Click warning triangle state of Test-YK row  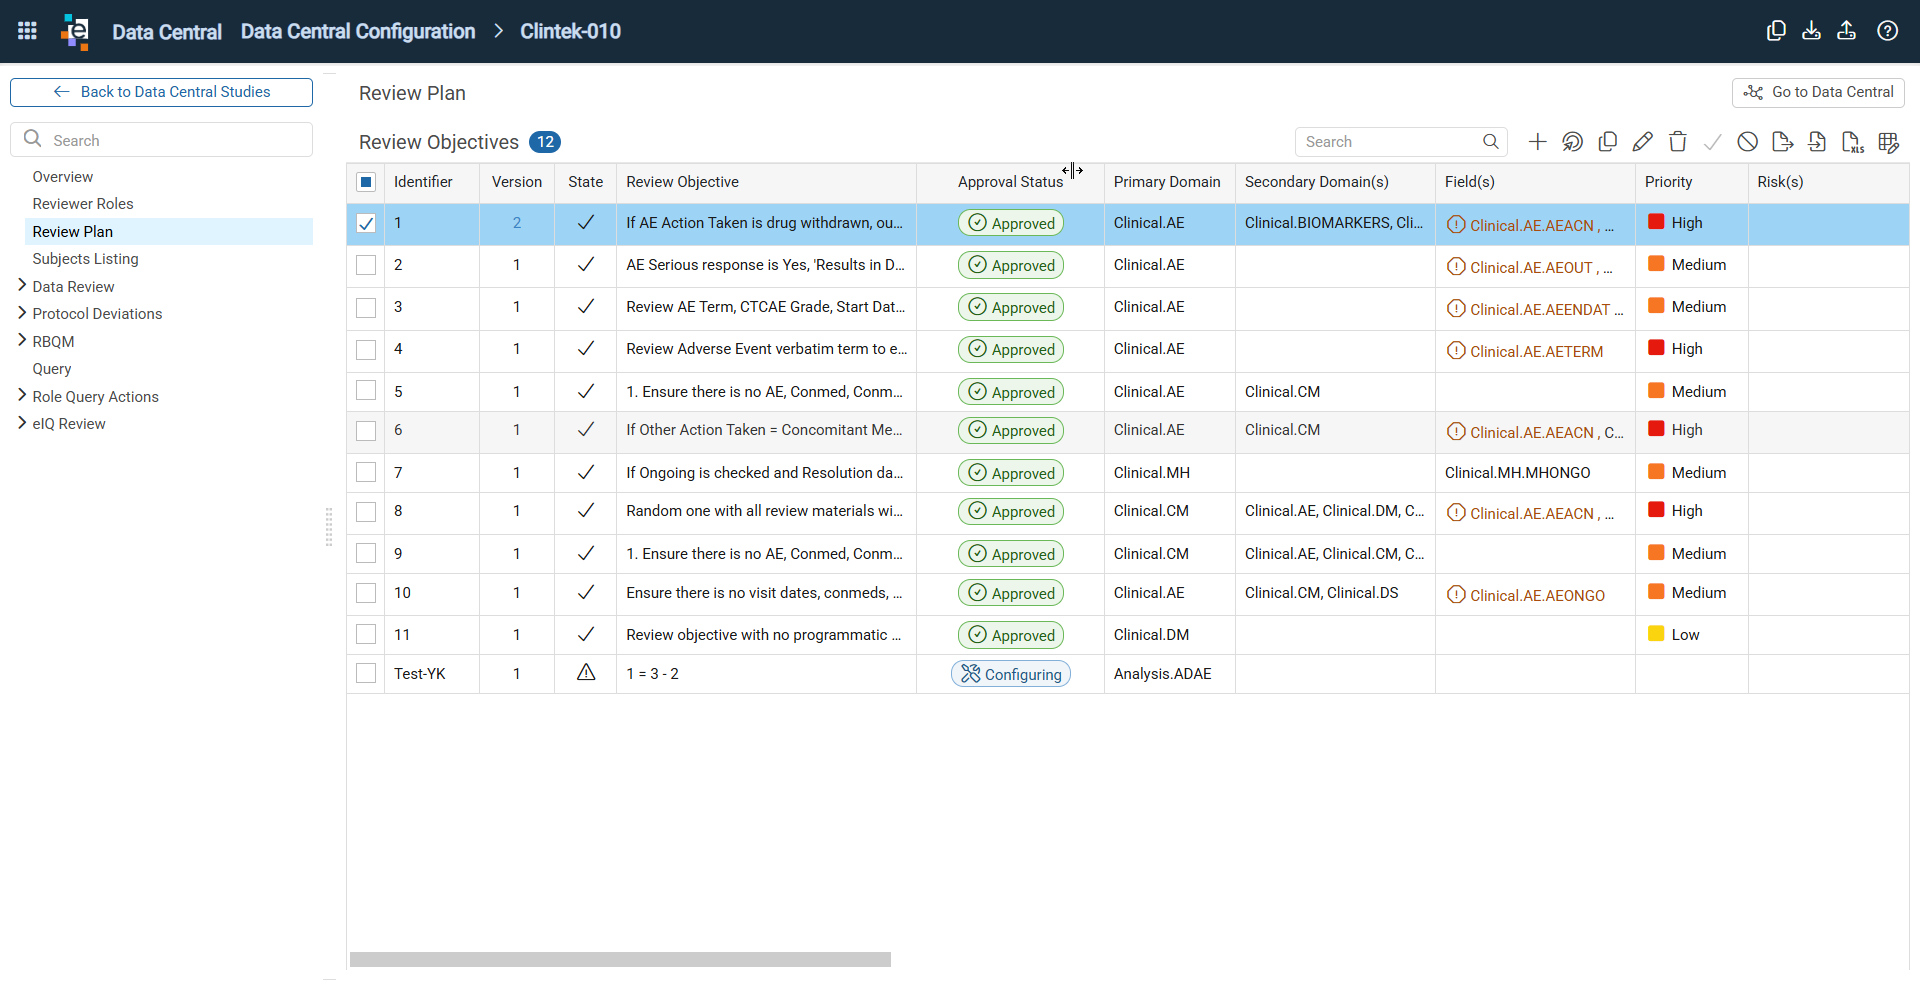pyautogui.click(x=586, y=673)
